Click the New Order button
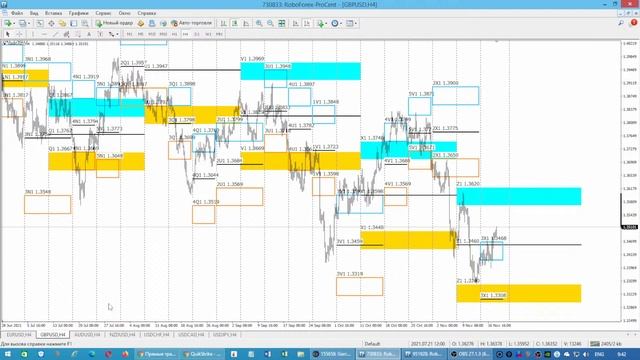The height and width of the screenshot is (360, 640). 114,23
